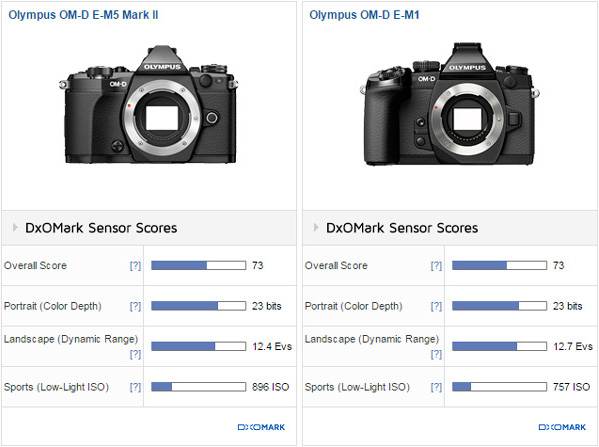Collapse E-M1 DxOMark Sensor Scores section

click(x=316, y=228)
